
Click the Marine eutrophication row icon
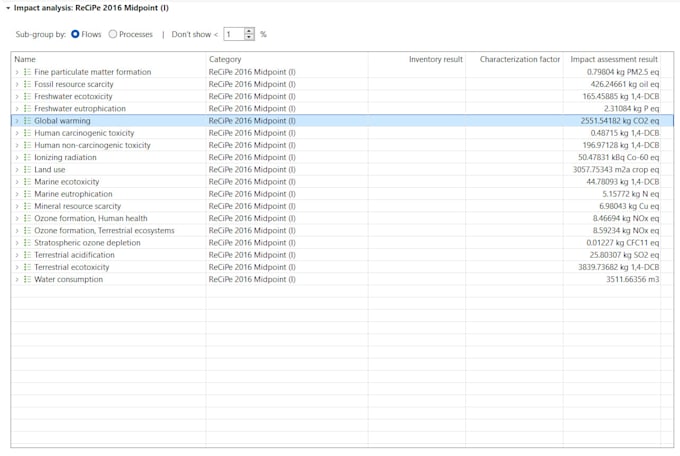[x=27, y=194]
